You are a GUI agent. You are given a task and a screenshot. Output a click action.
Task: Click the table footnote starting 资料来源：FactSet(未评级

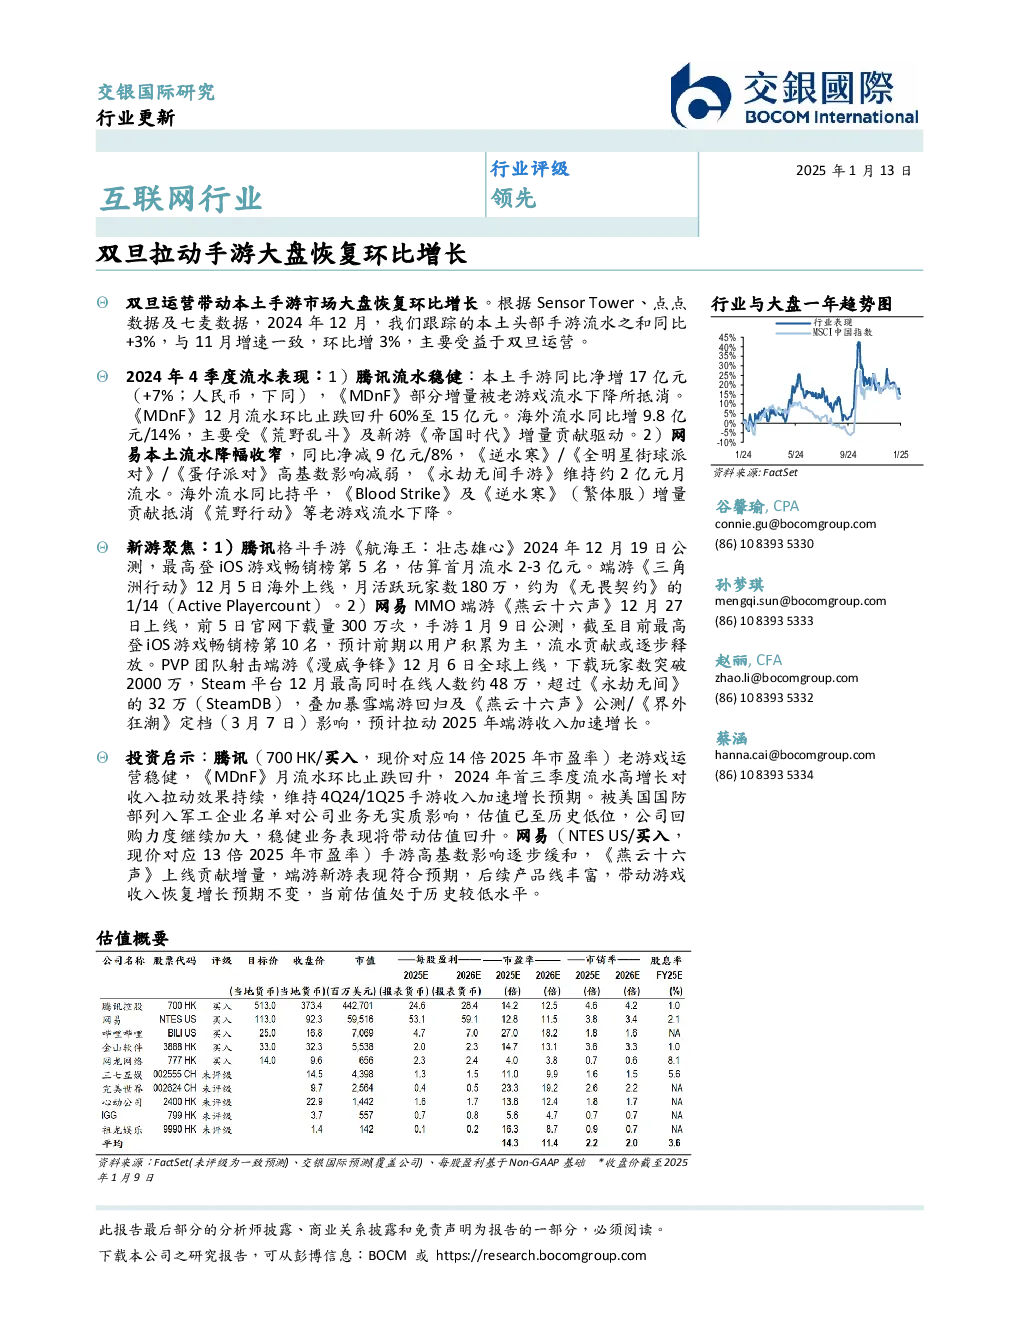point(392,1169)
